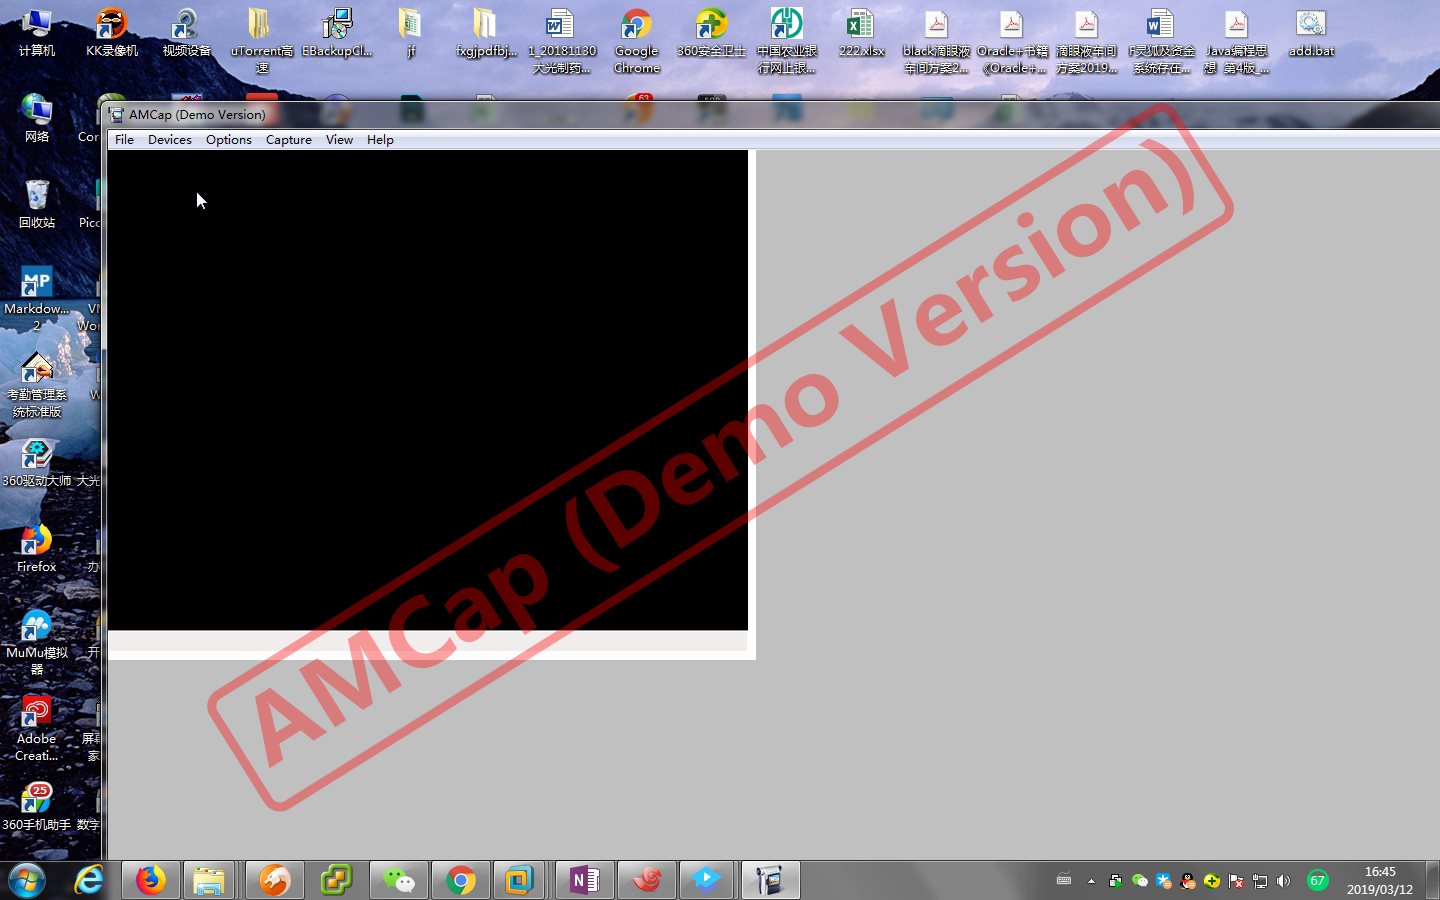Switch to Chrome in the taskbar

[461, 880]
